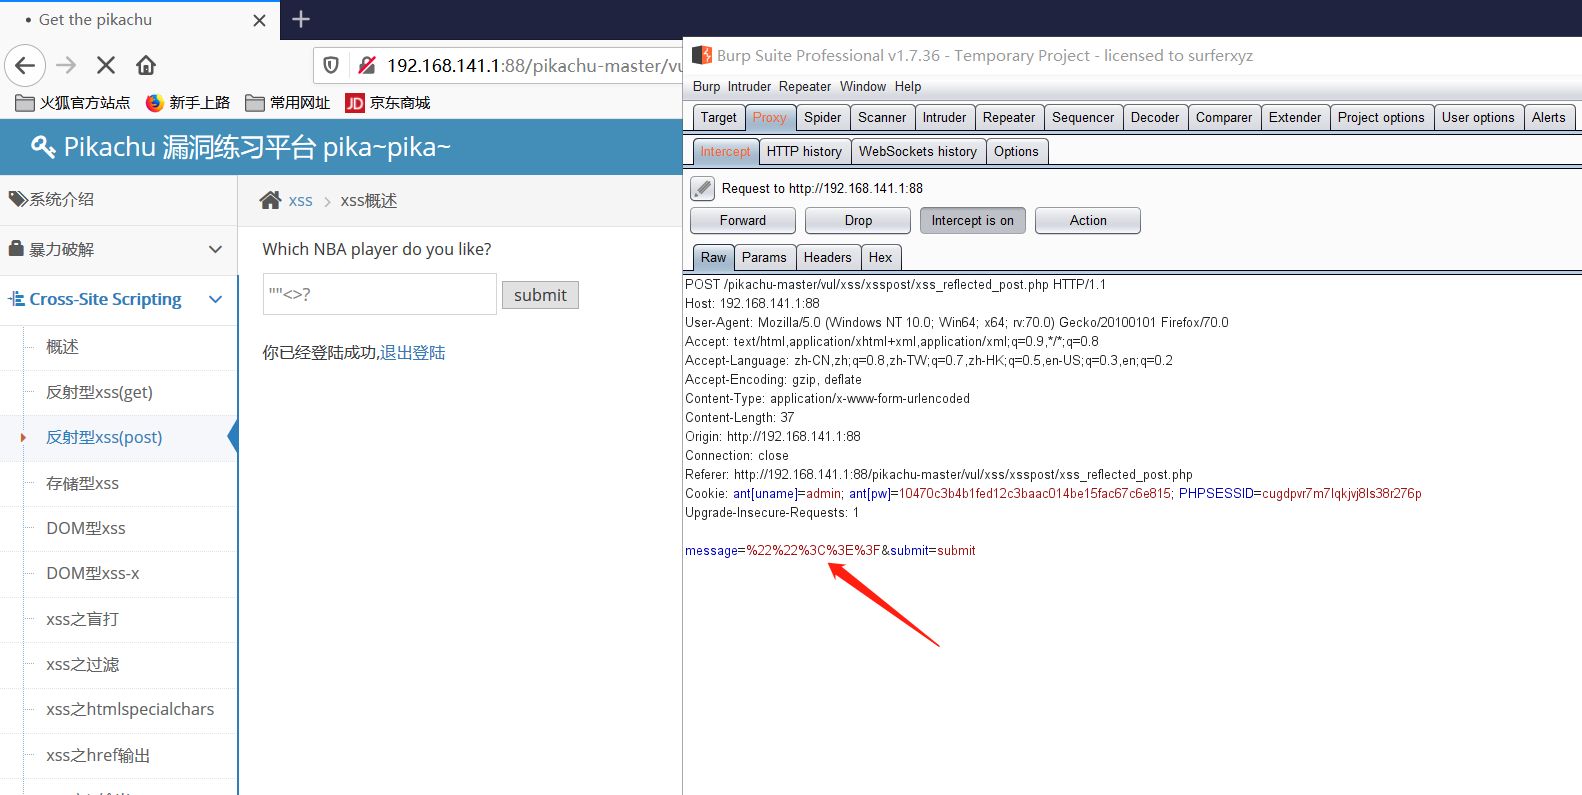
Task: Switch to the Target tab
Action: click(718, 117)
